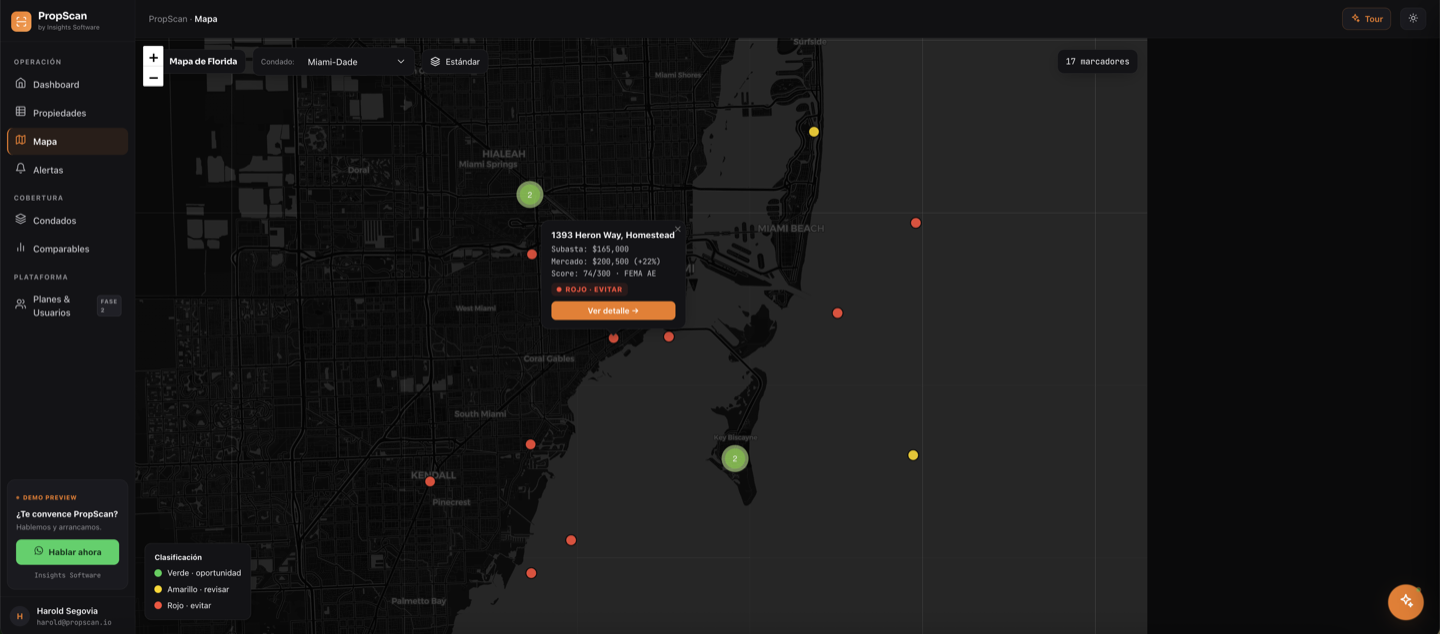Click the PropScan logo icon
The width and height of the screenshot is (1440, 634).
(x=21, y=21)
